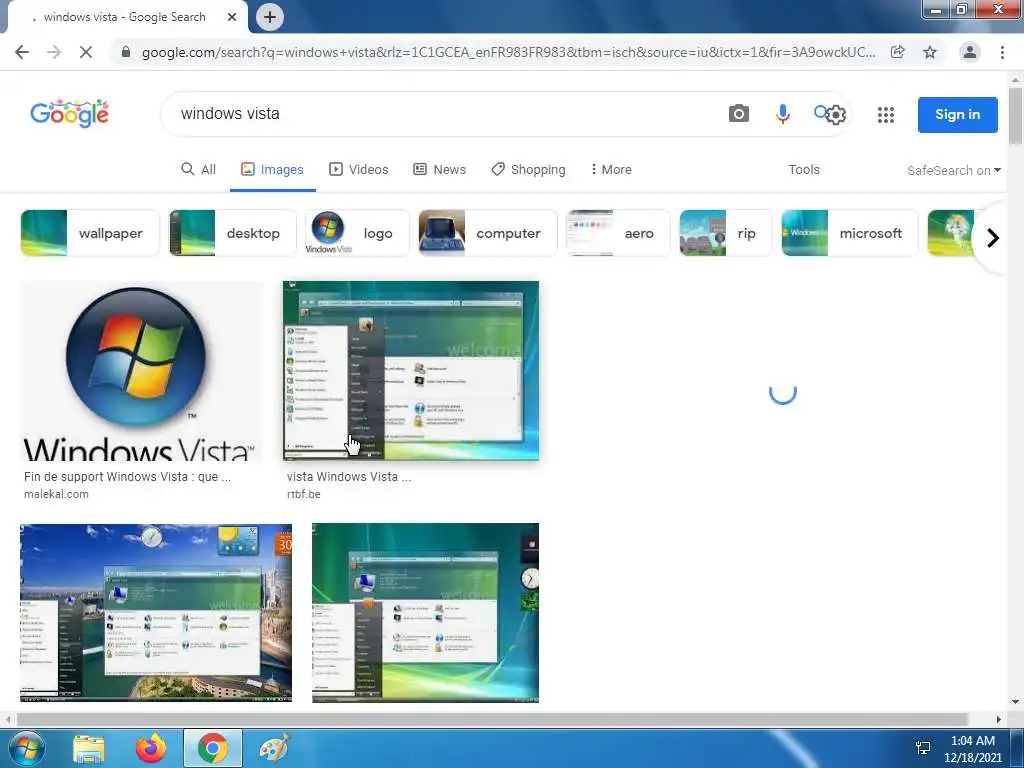Open Paint from the taskbar
Viewport: 1024px width, 768px height.
274,748
